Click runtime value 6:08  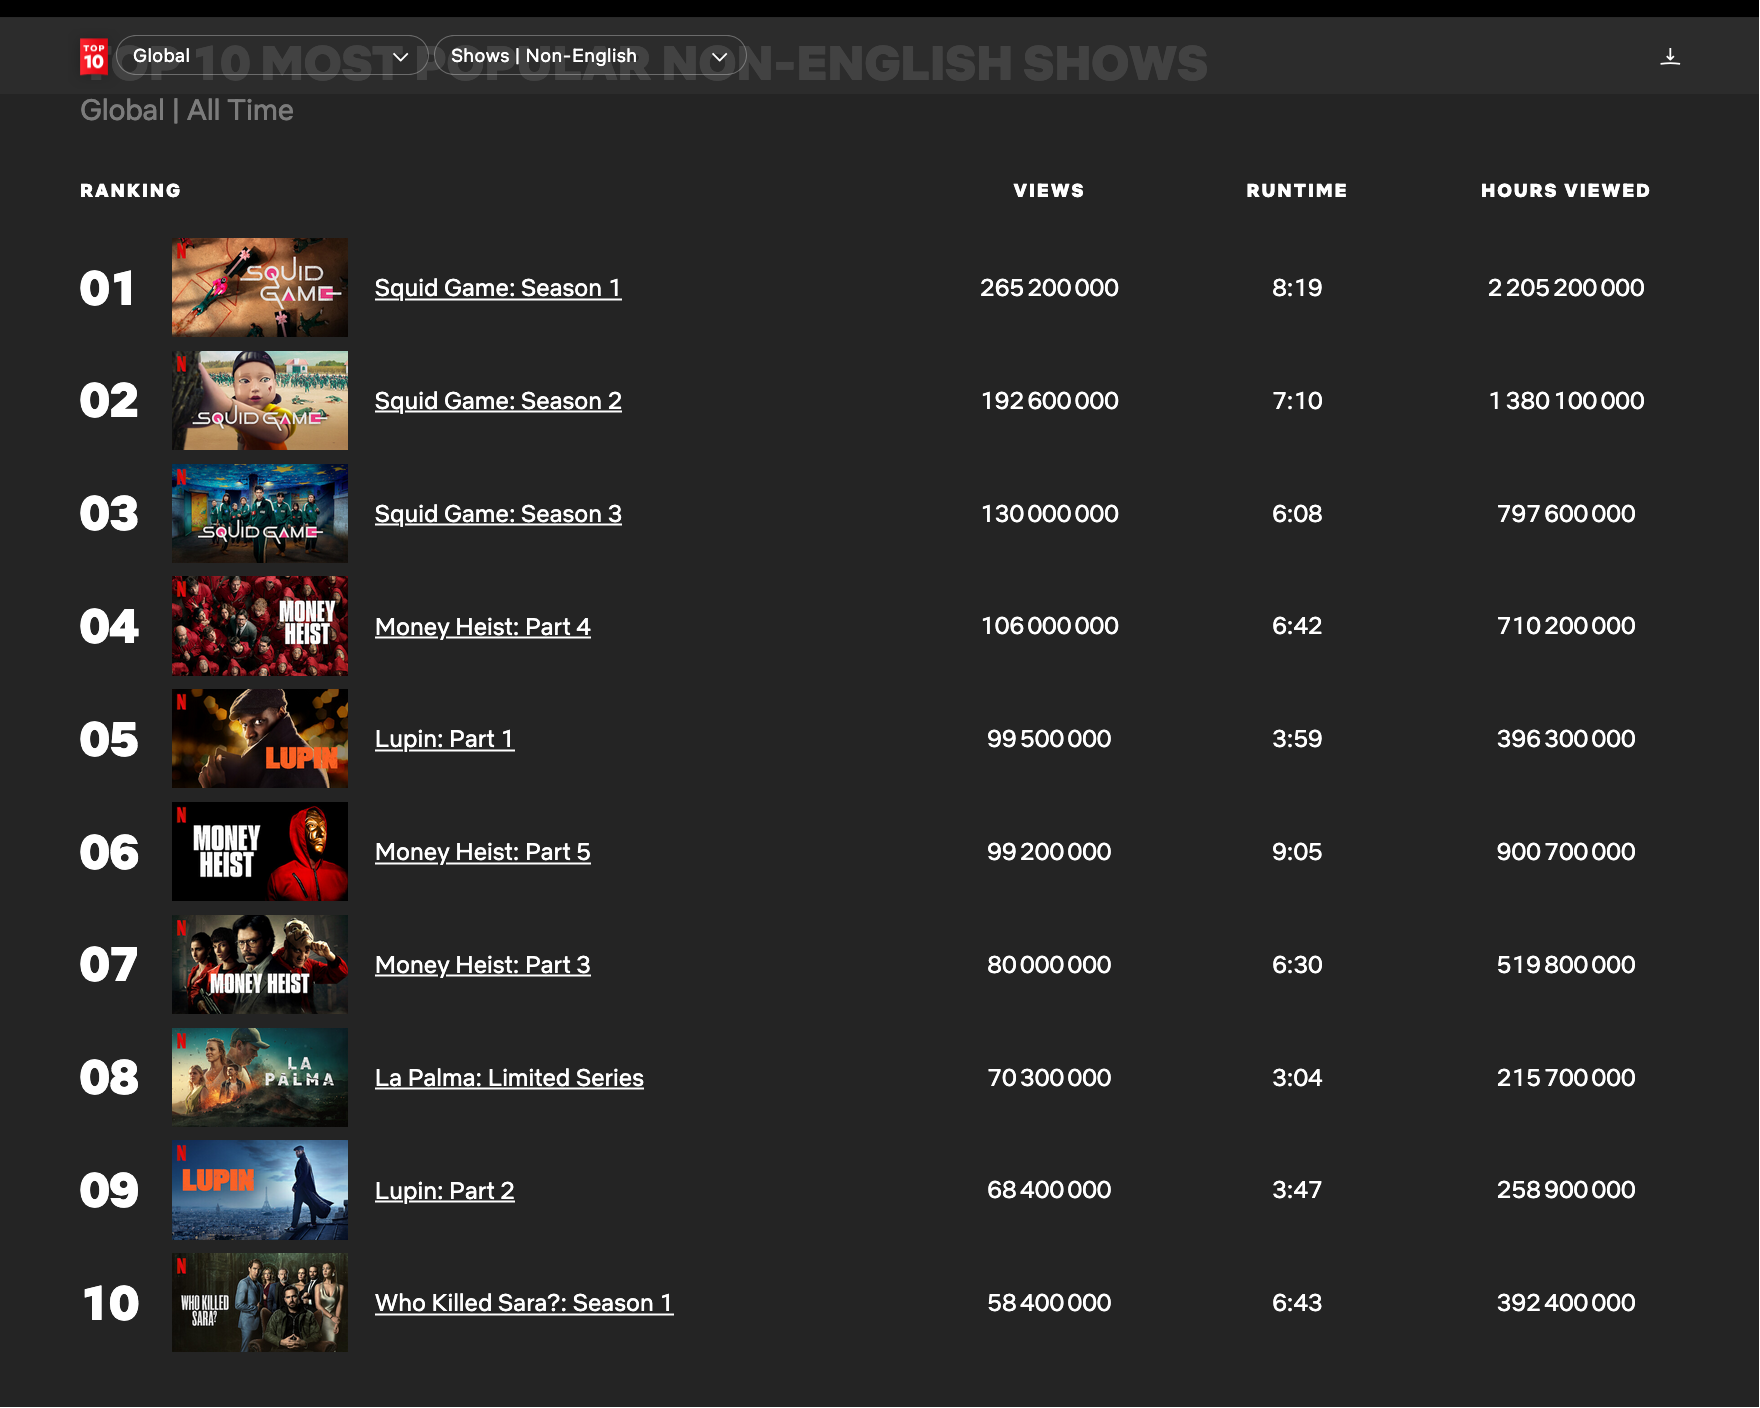[x=1297, y=514]
